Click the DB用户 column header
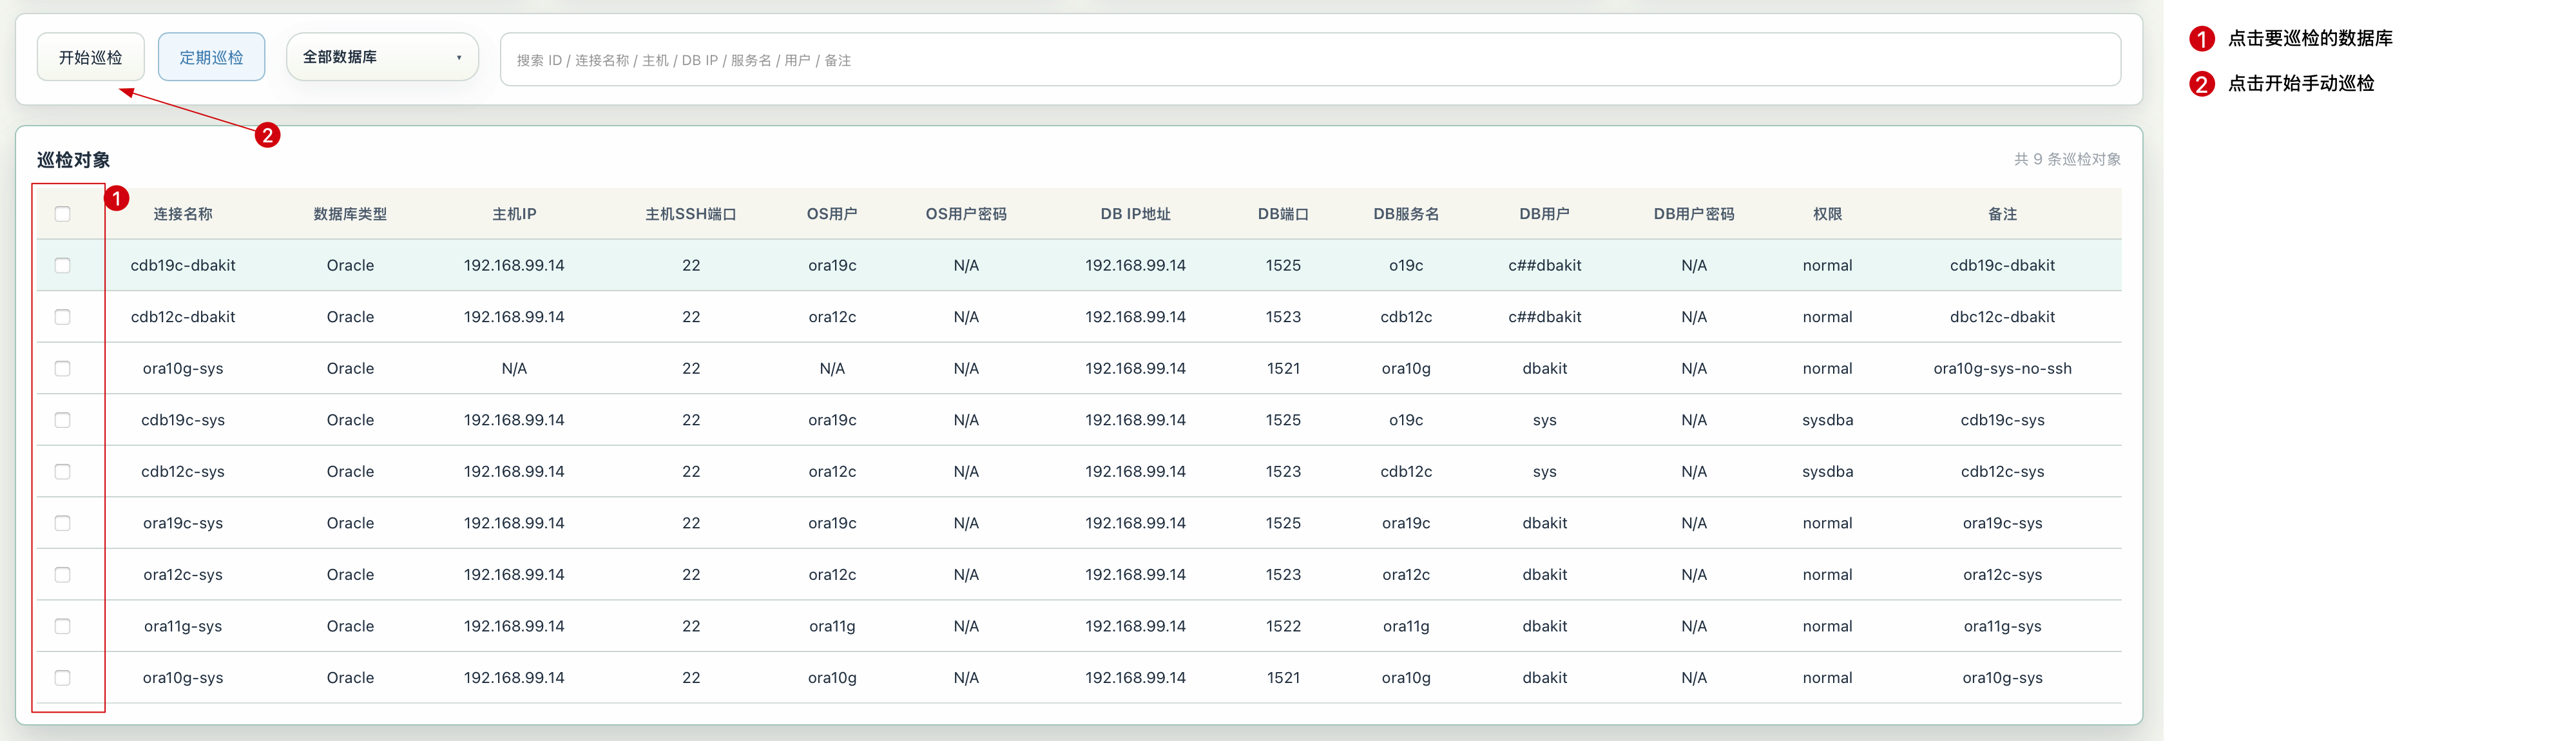The width and height of the screenshot is (2576, 741). (1544, 214)
